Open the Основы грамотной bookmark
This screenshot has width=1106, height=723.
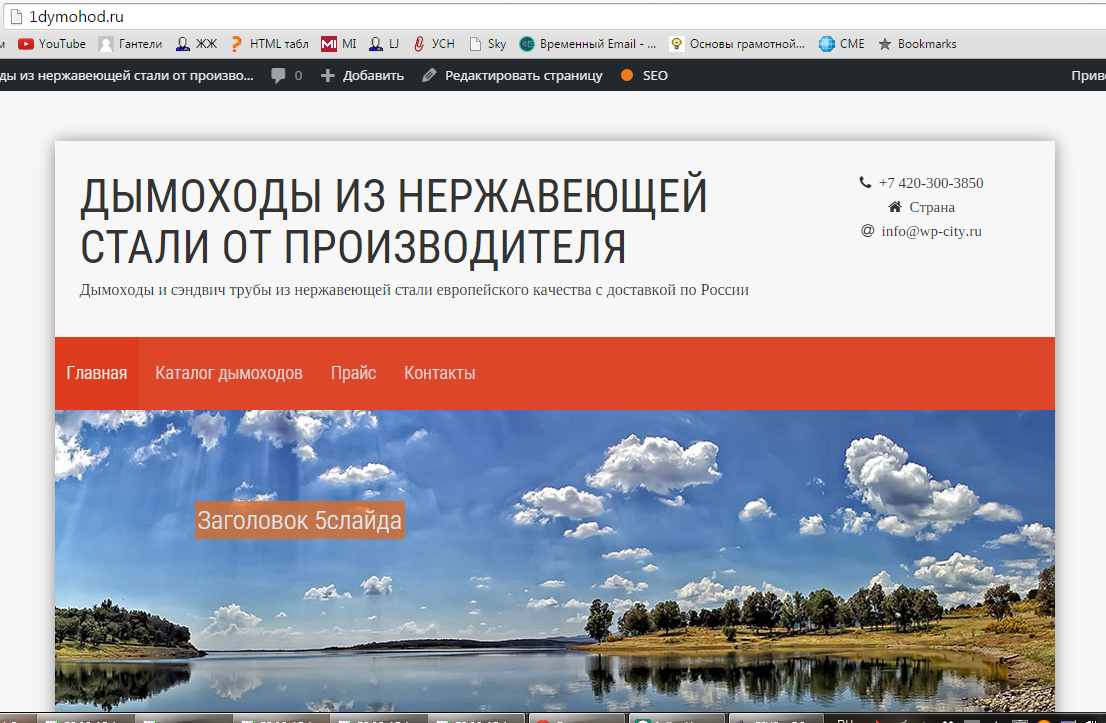click(738, 44)
